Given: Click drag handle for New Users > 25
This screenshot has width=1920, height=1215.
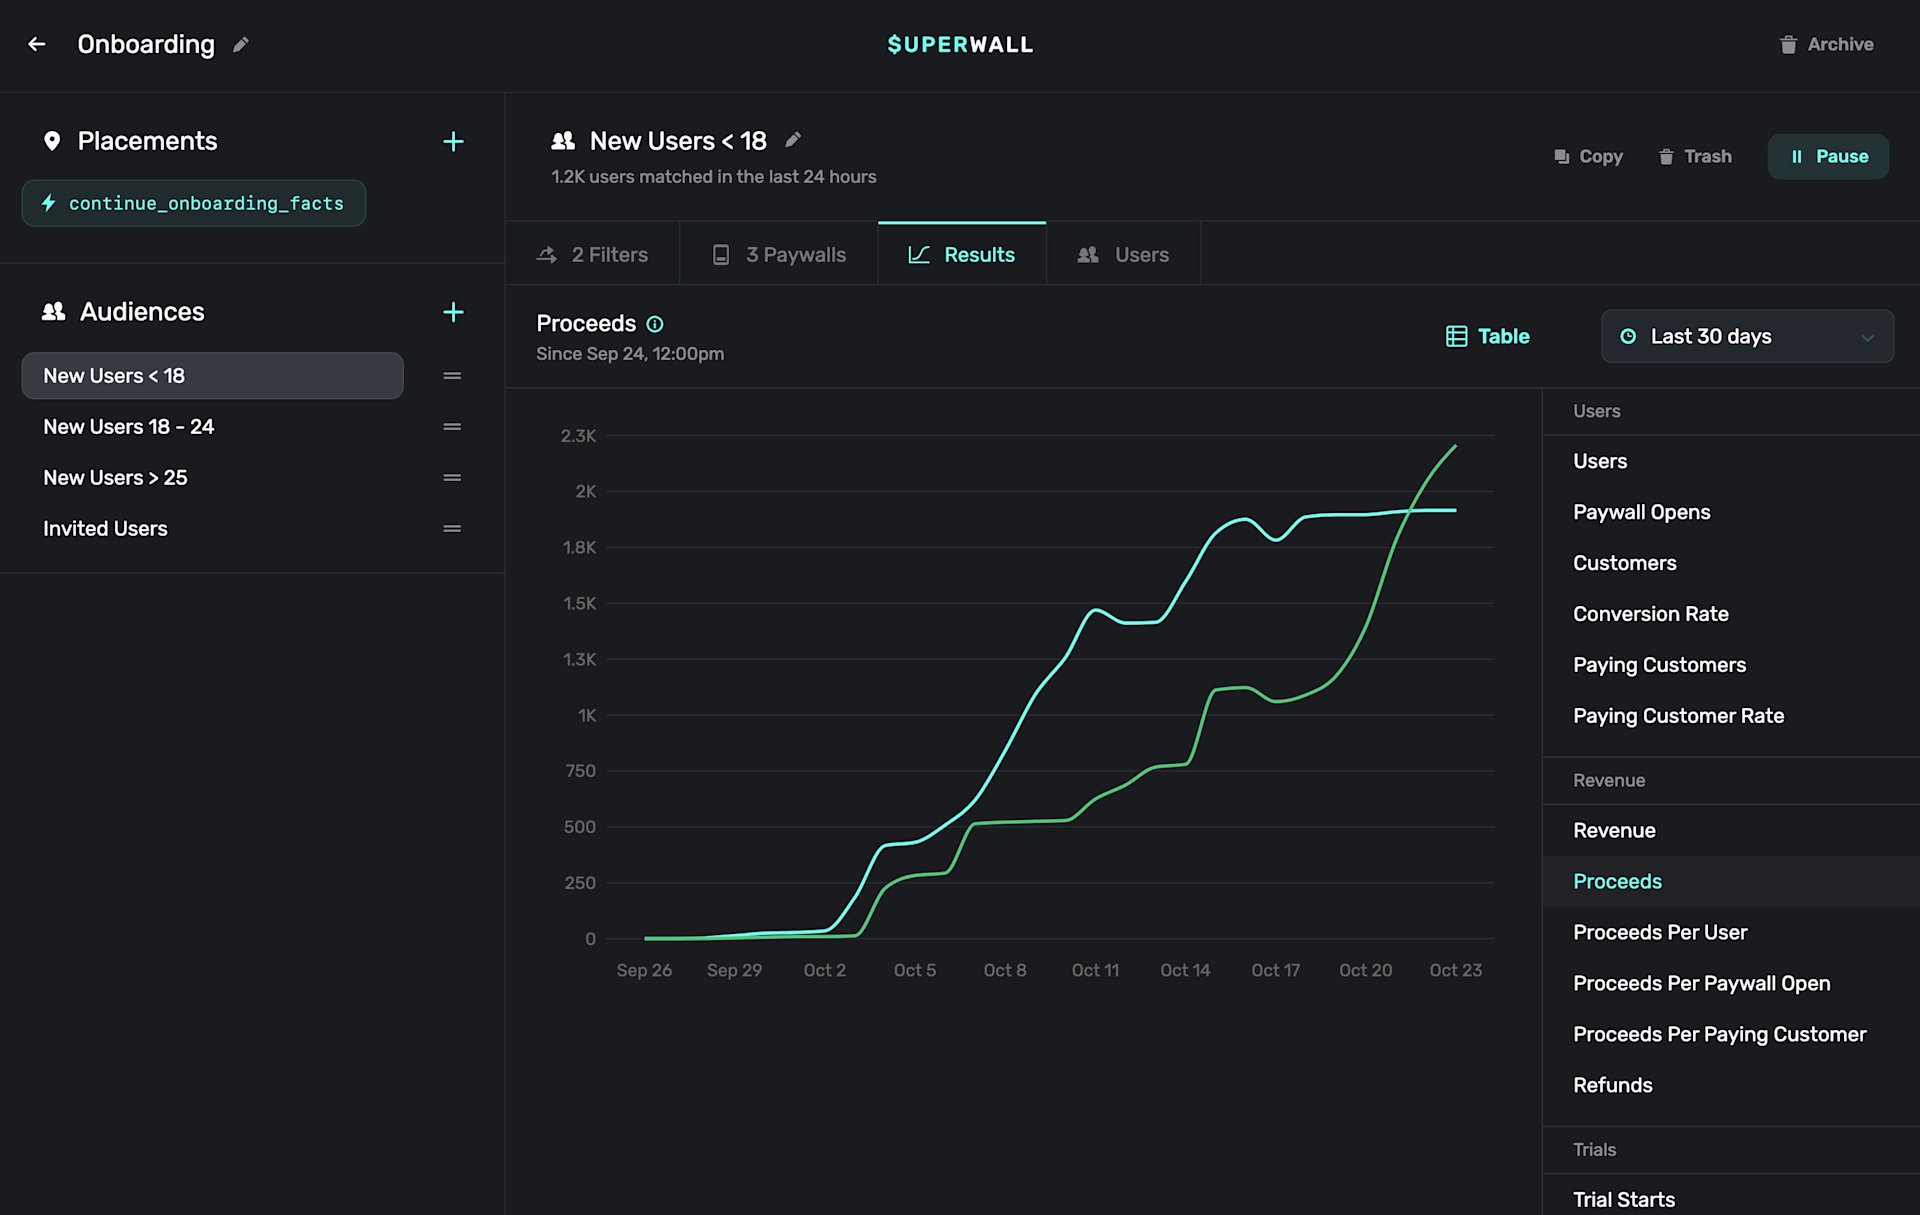Looking at the screenshot, I should pyautogui.click(x=452, y=478).
